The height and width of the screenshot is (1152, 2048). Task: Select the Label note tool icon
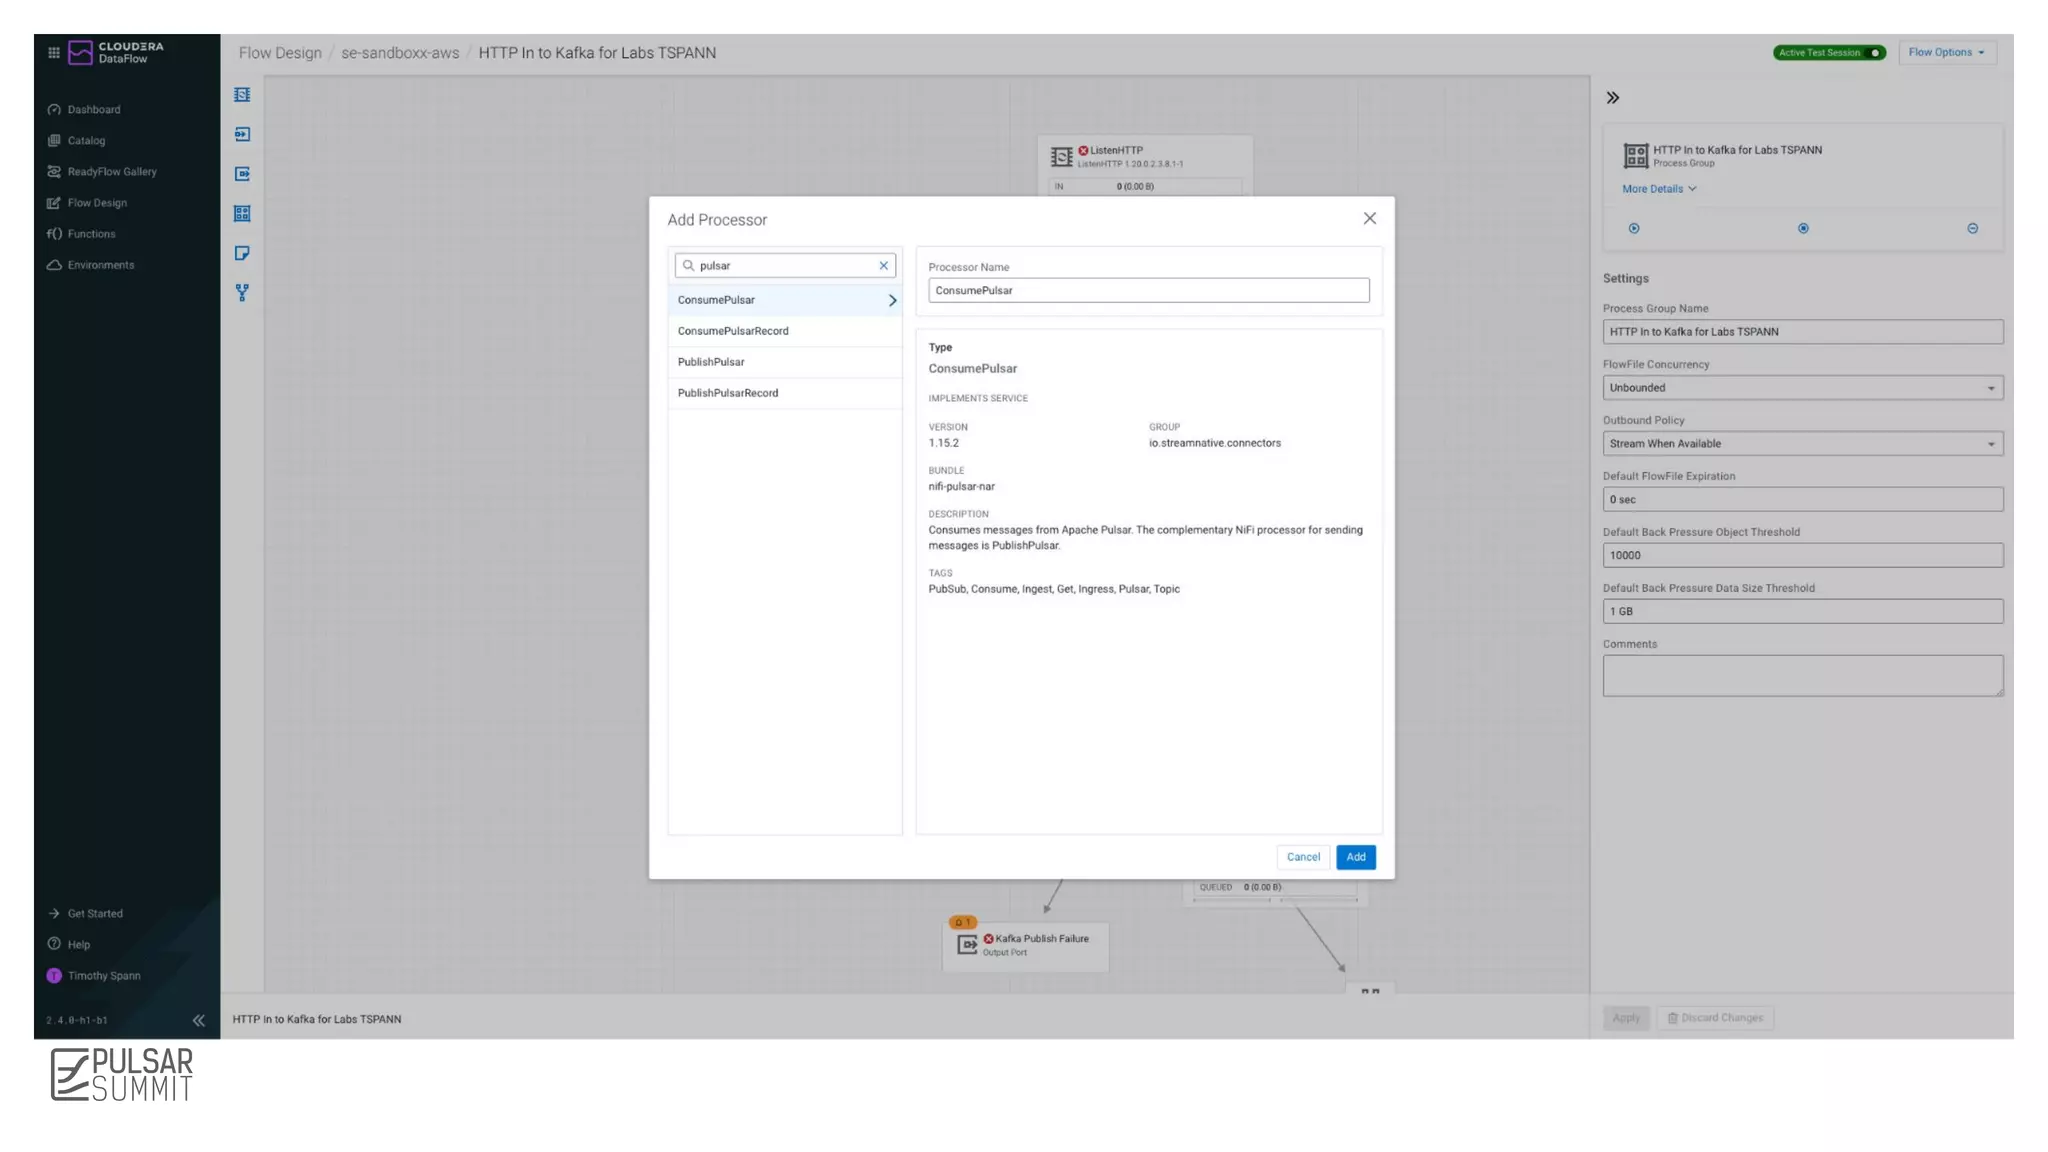click(x=242, y=253)
